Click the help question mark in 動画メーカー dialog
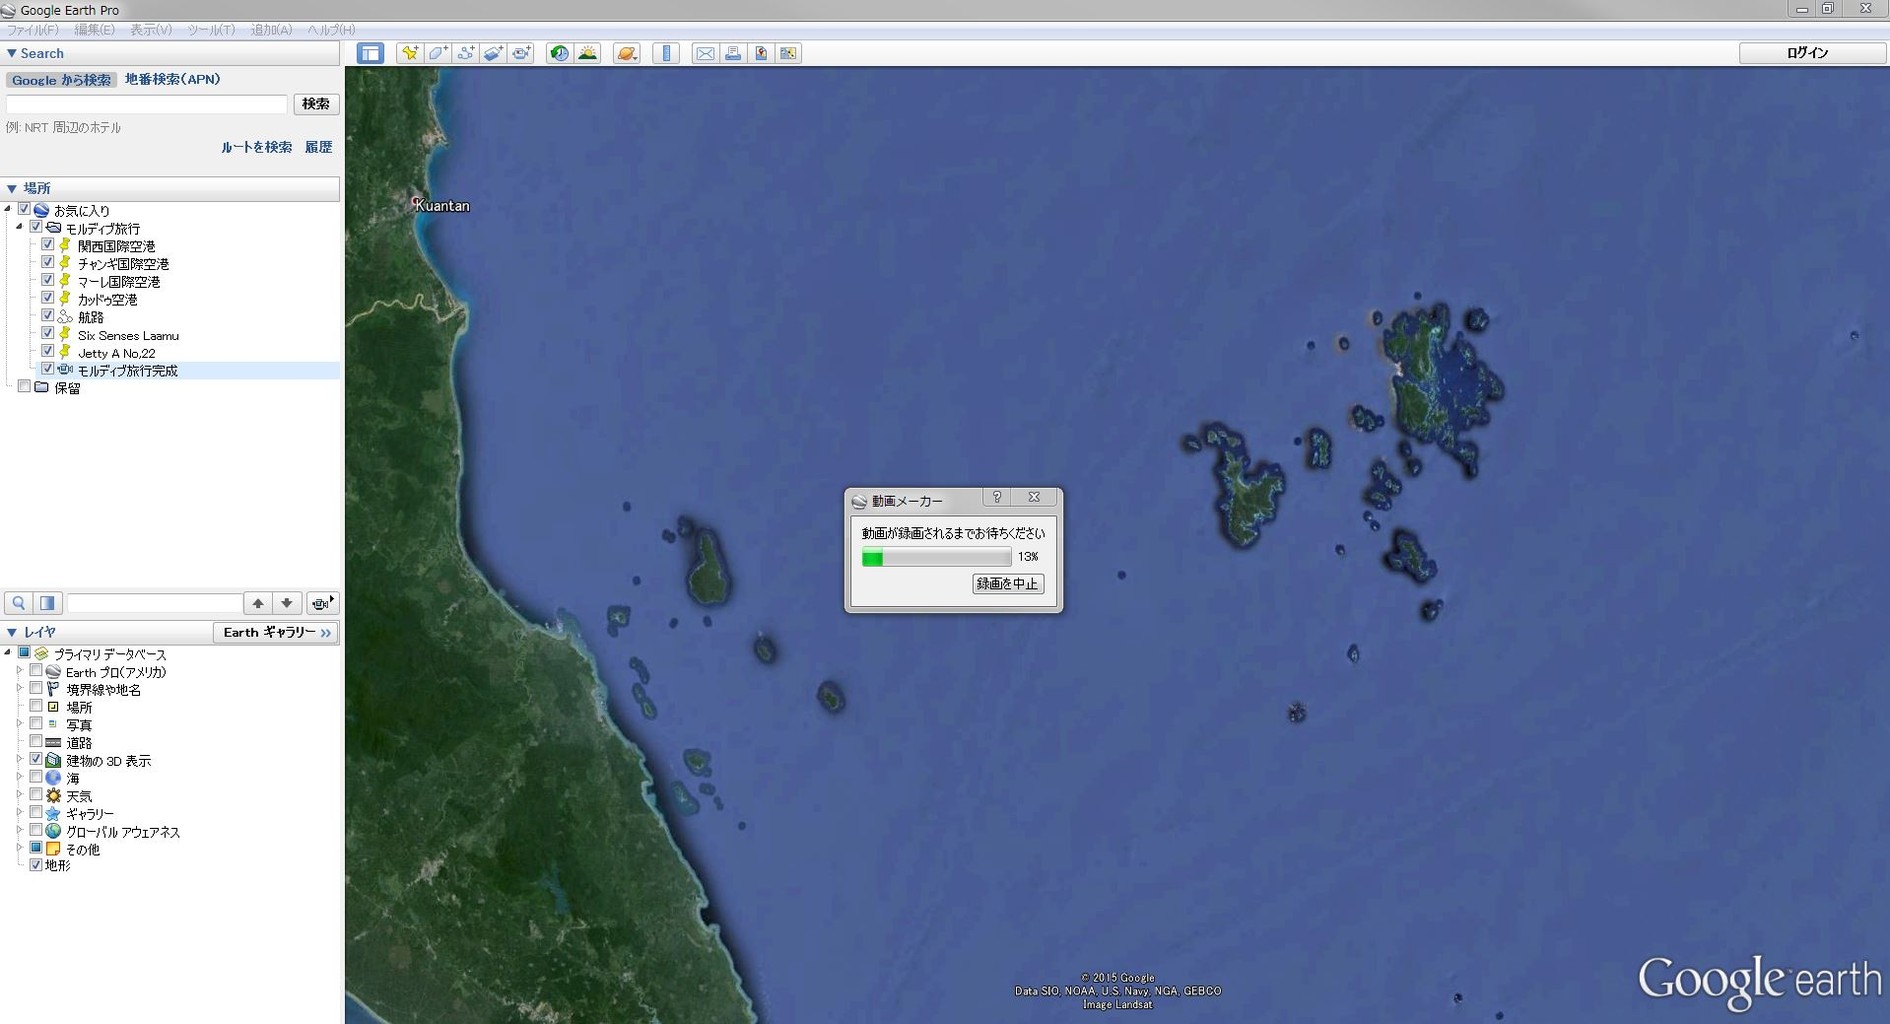The width and height of the screenshot is (1890, 1024). [x=997, y=498]
